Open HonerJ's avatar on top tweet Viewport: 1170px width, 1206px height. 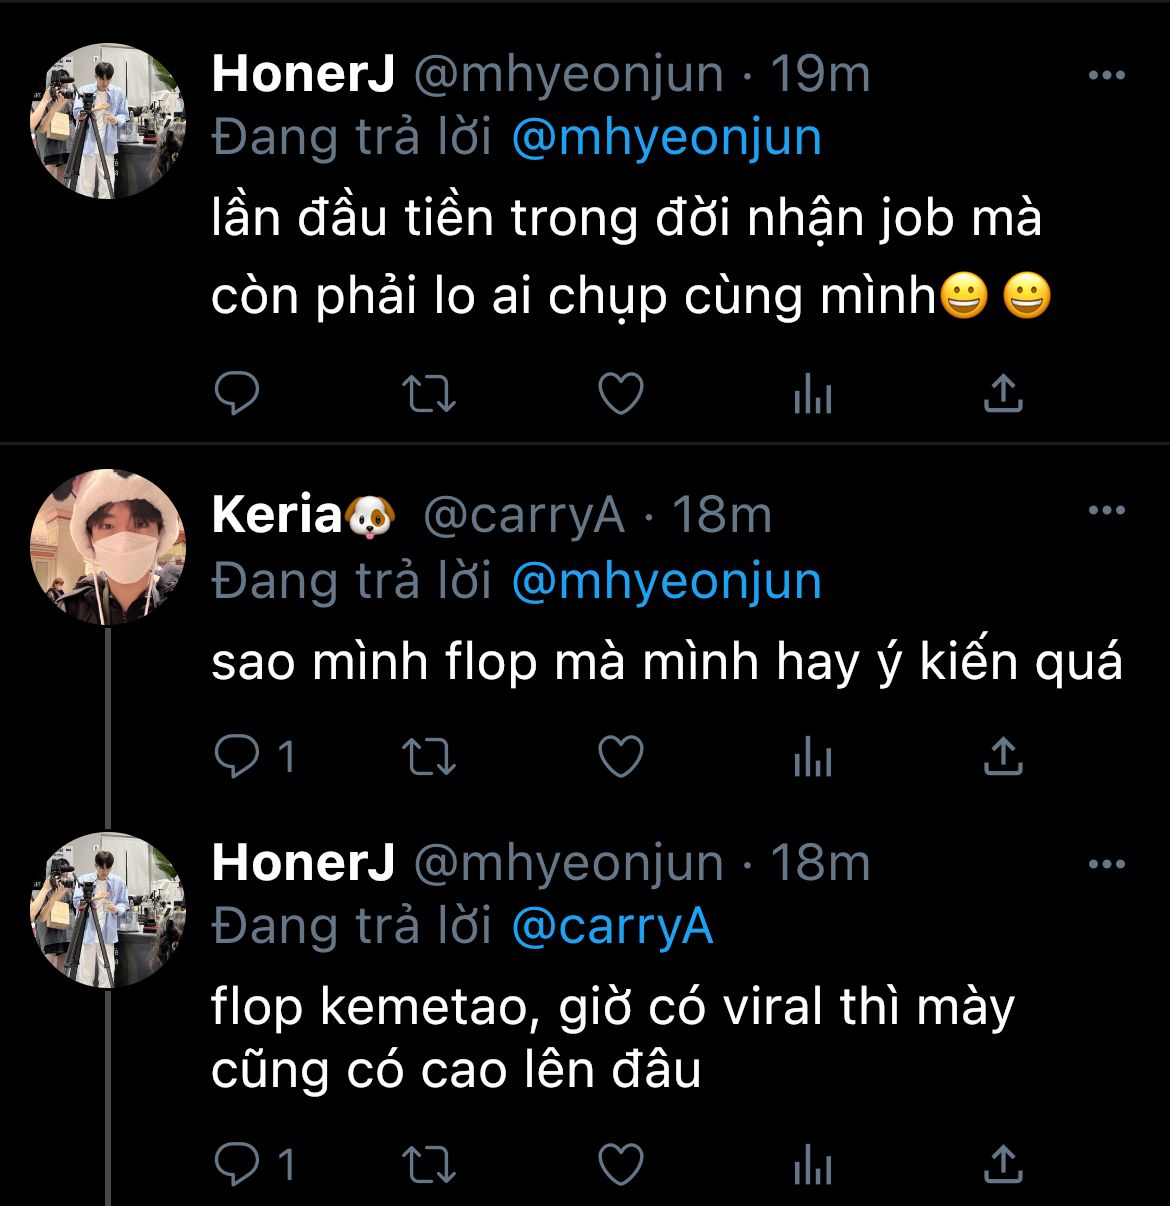pos(108,121)
